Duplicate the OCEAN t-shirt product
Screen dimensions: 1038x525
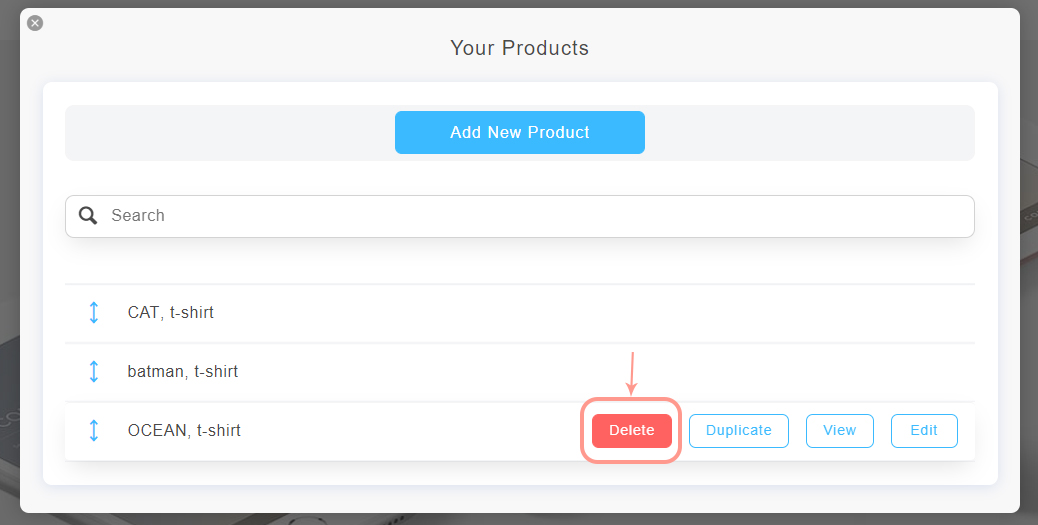[x=738, y=430]
